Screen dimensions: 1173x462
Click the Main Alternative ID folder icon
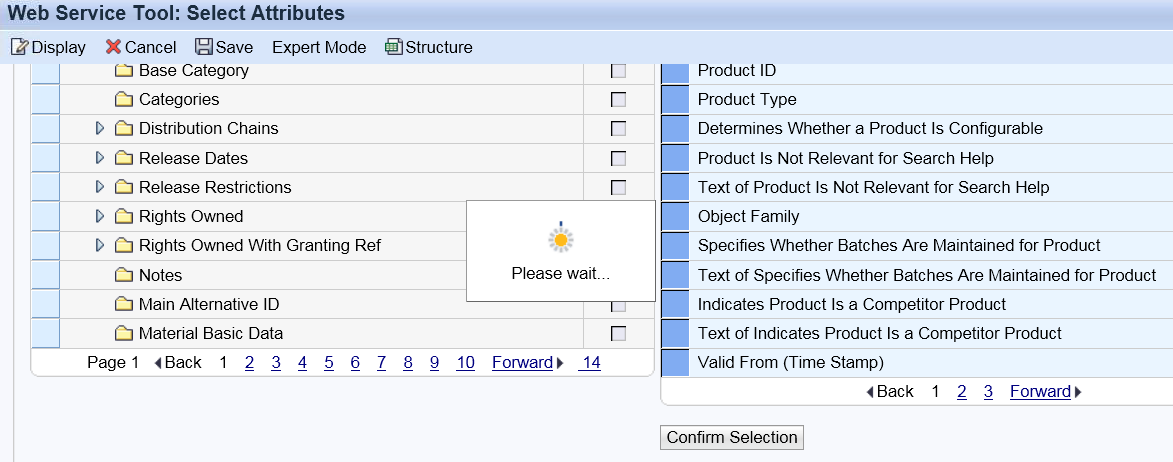(x=124, y=304)
